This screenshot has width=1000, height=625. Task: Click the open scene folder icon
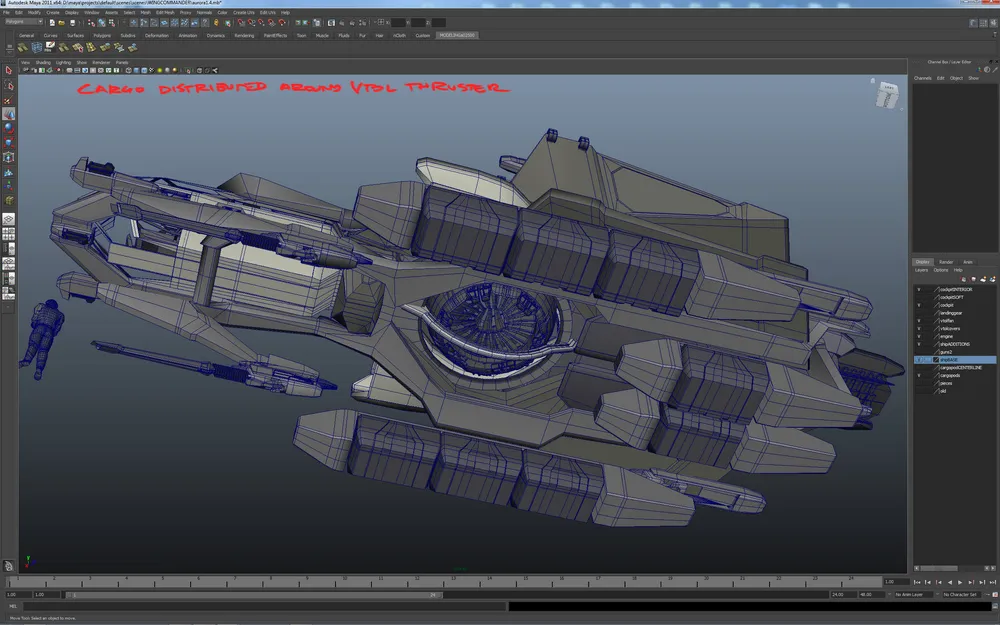[x=62, y=22]
